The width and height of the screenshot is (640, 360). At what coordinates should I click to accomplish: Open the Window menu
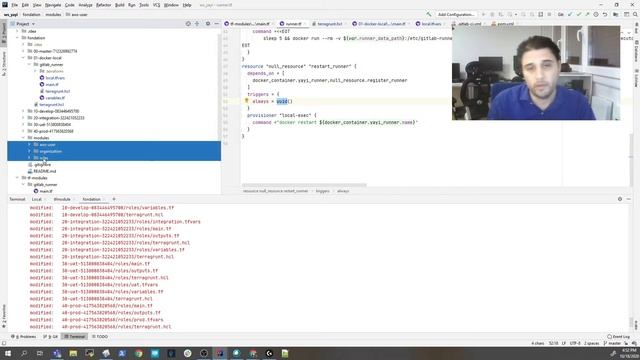click(171, 5)
